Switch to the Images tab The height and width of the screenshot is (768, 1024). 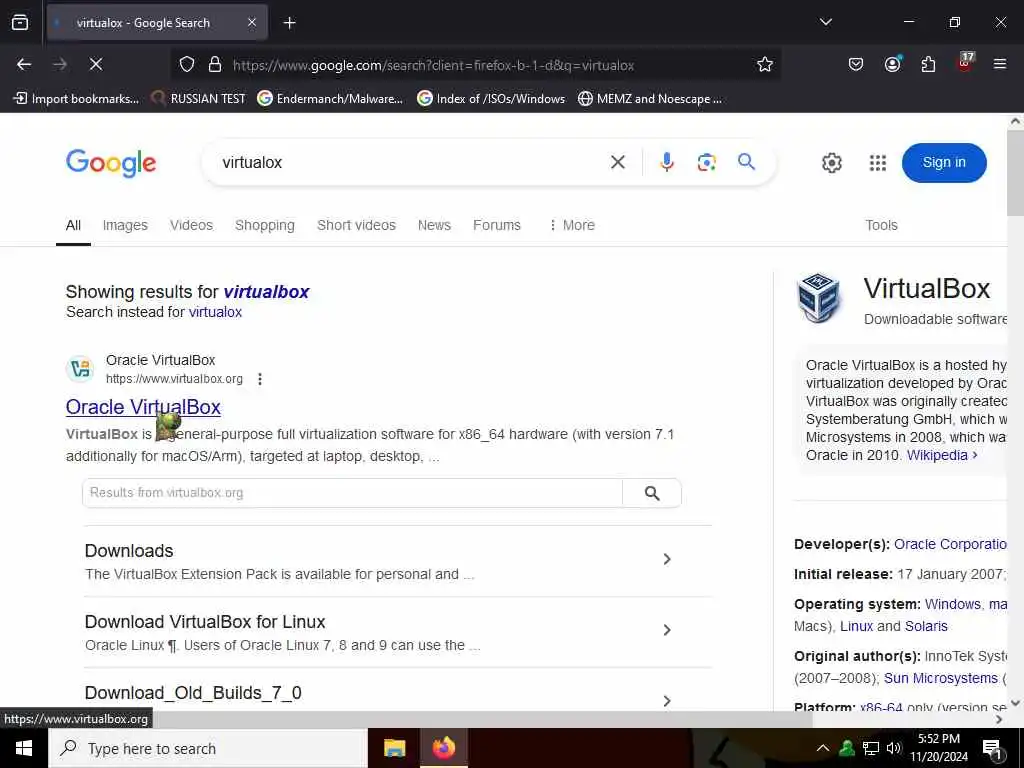click(x=125, y=225)
